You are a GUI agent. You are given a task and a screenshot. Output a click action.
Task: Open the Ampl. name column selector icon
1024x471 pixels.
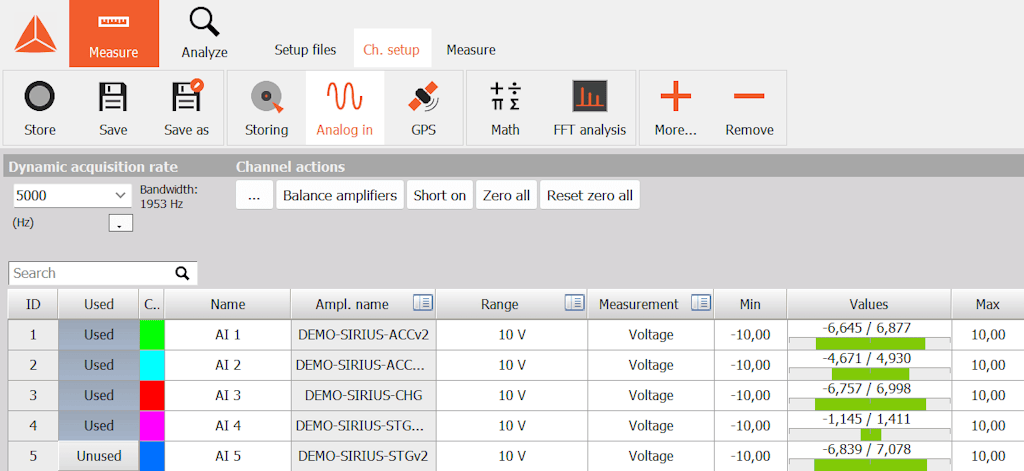pyautogui.click(x=423, y=302)
